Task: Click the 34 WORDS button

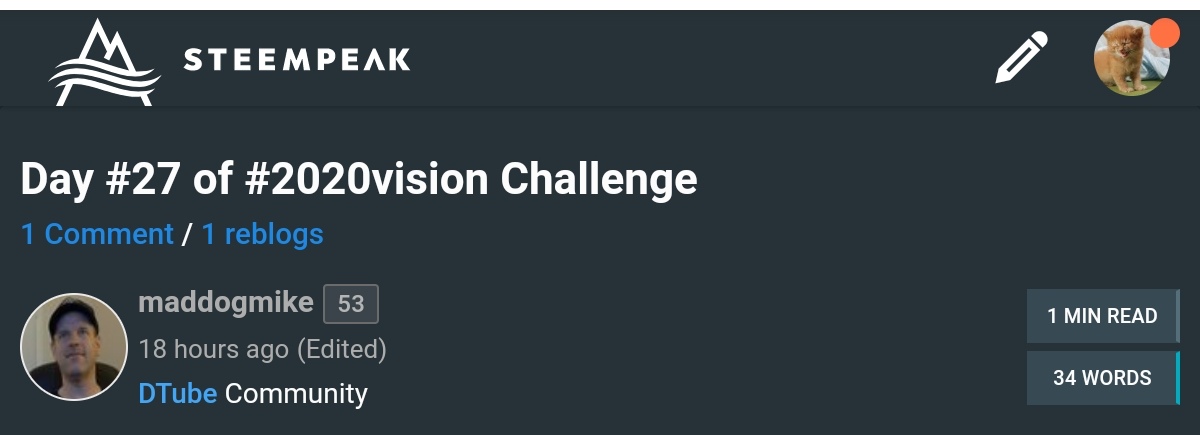Action: [x=1102, y=378]
